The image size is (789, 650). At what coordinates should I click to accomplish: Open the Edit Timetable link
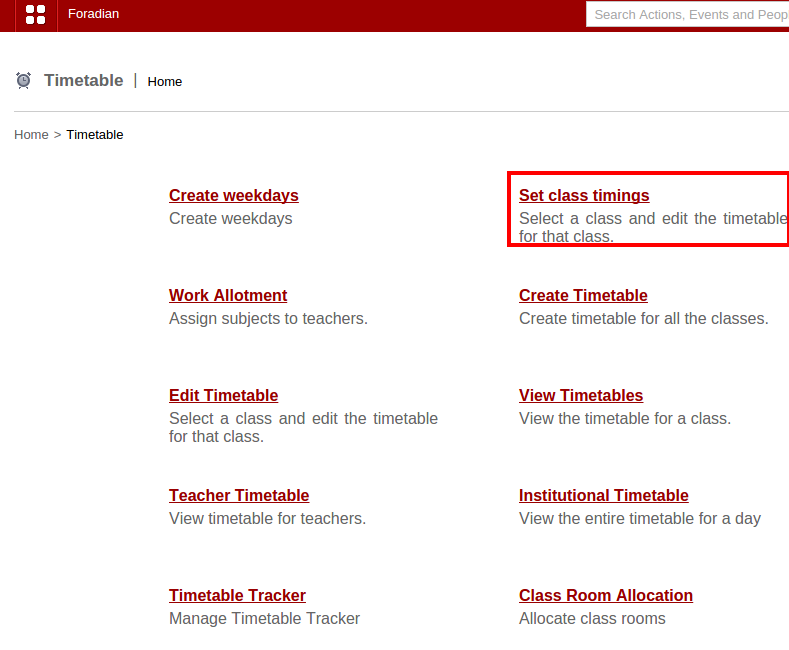[223, 395]
